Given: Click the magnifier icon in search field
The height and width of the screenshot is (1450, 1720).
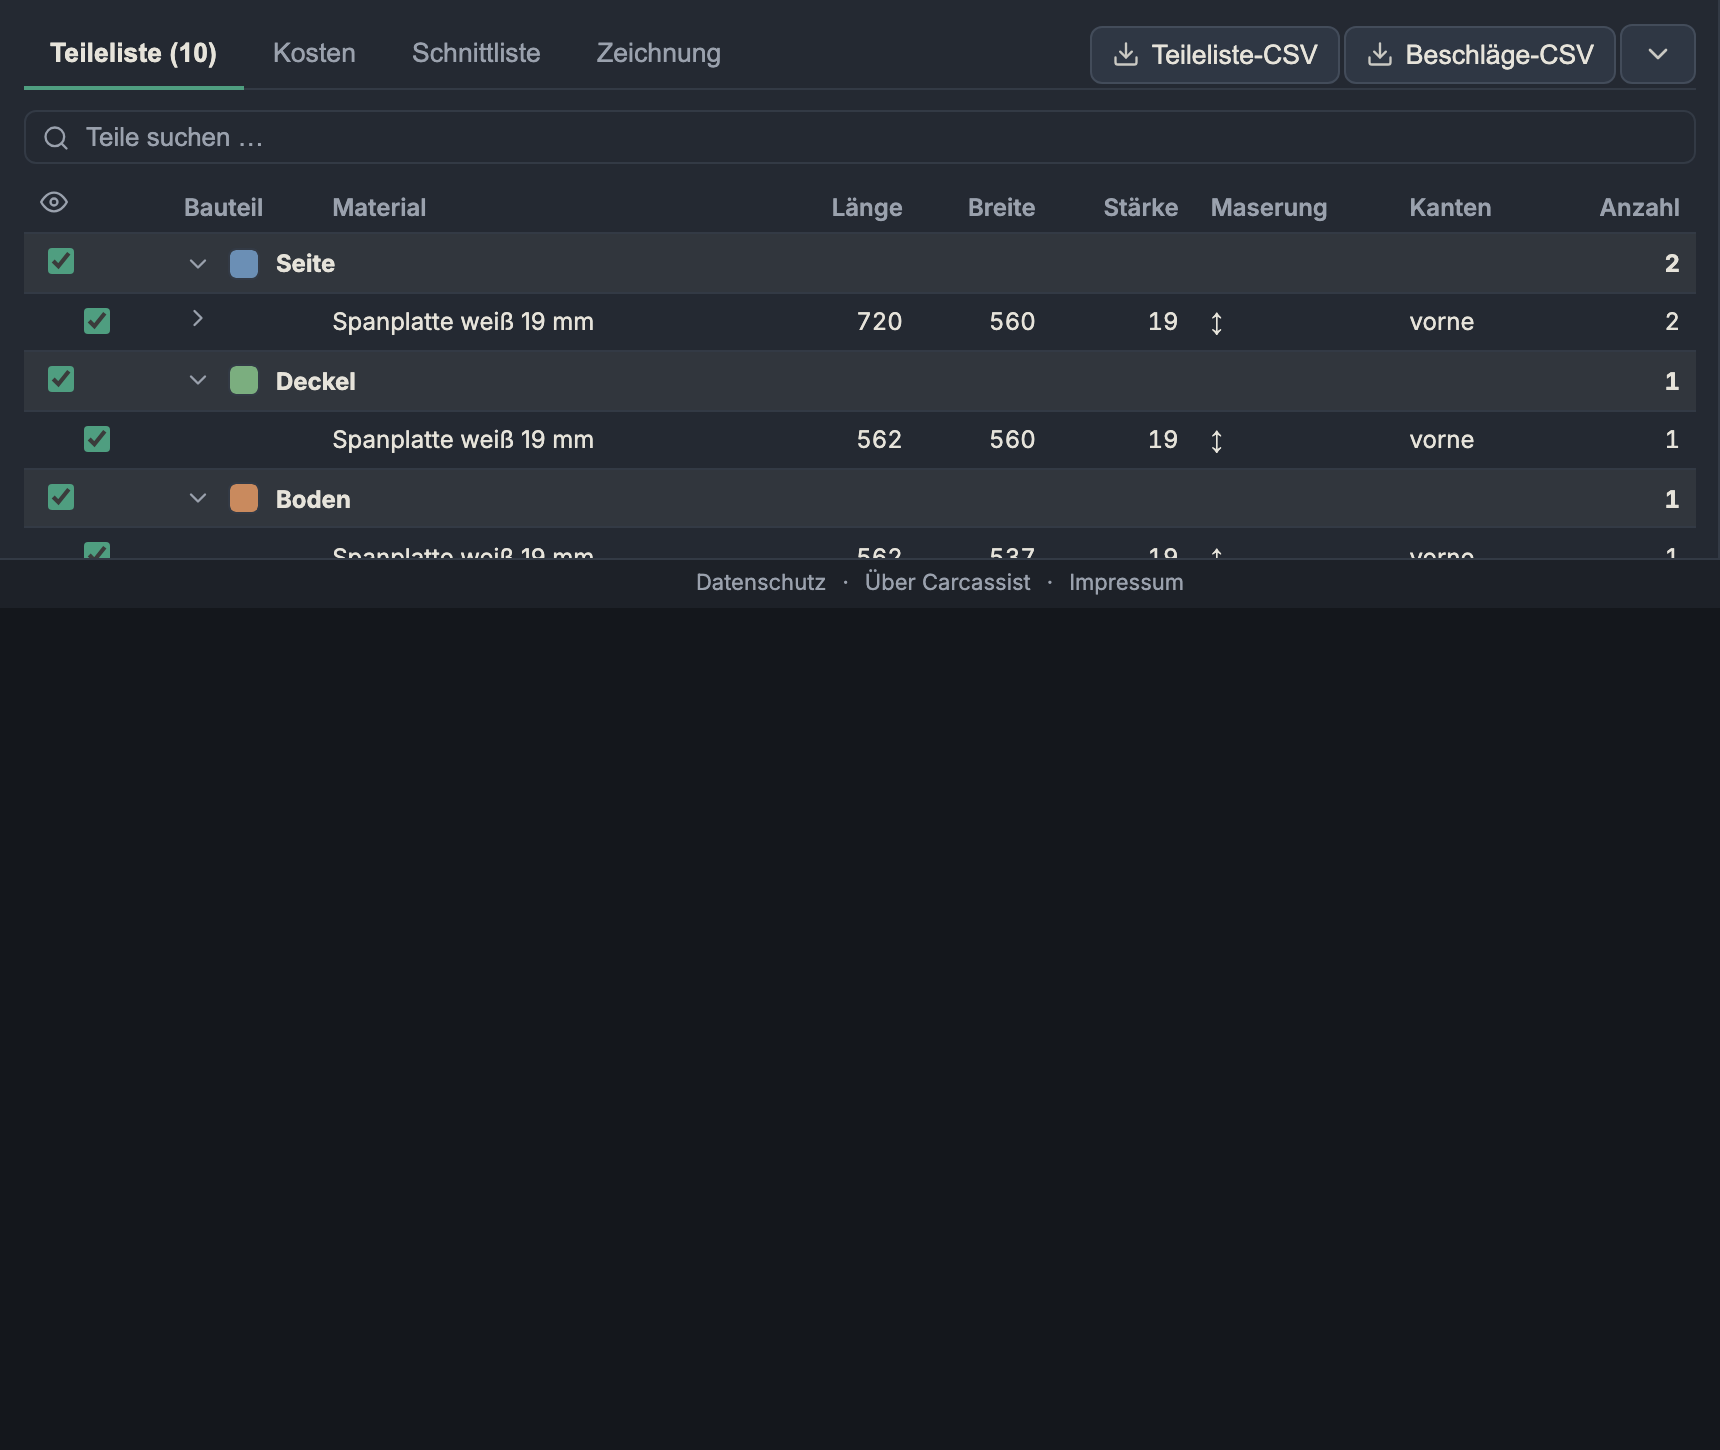Looking at the screenshot, I should tap(57, 138).
